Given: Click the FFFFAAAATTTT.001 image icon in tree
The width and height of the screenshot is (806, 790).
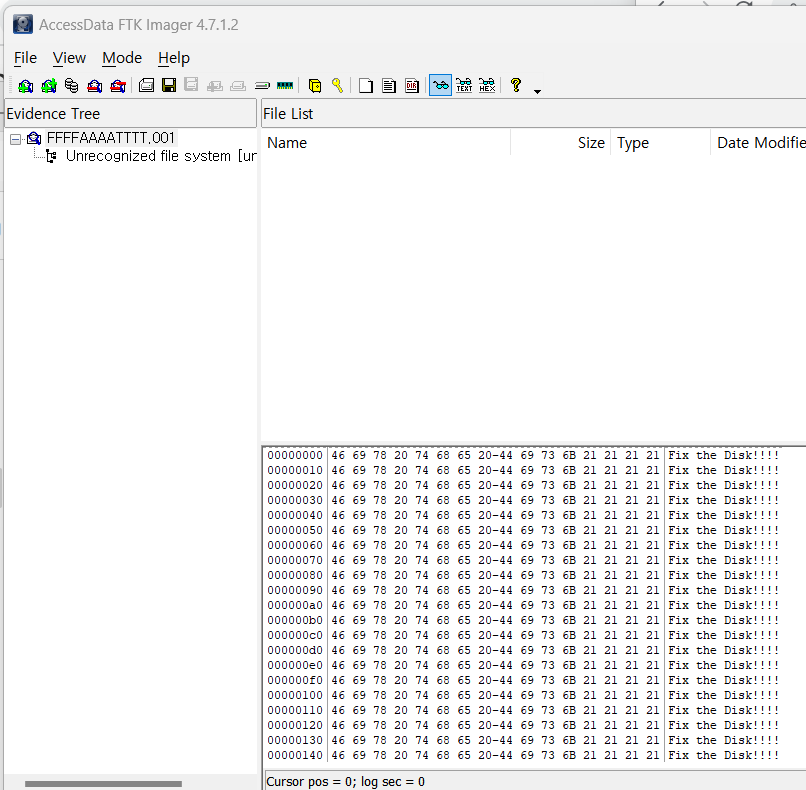Looking at the screenshot, I should click(34, 138).
